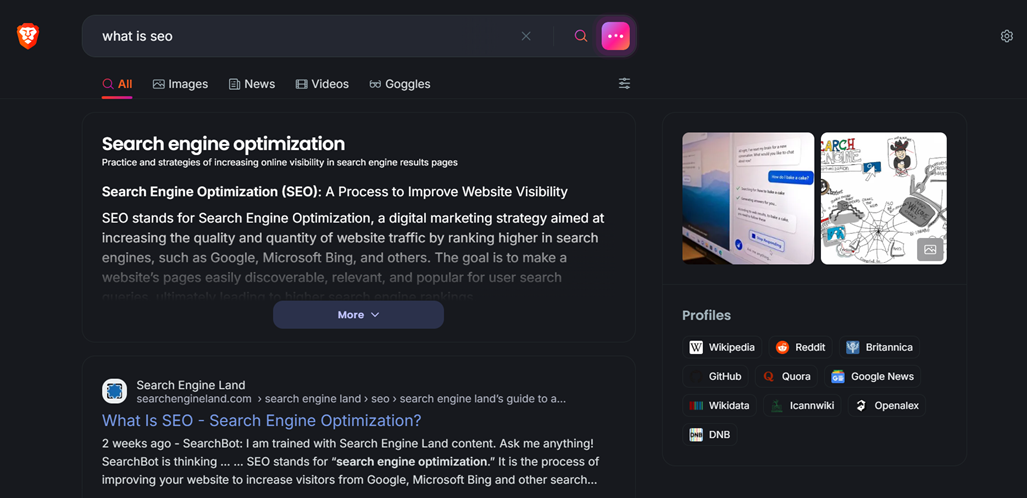The width and height of the screenshot is (1027, 498).
Task: Switch to the Images tab
Action: pos(180,84)
